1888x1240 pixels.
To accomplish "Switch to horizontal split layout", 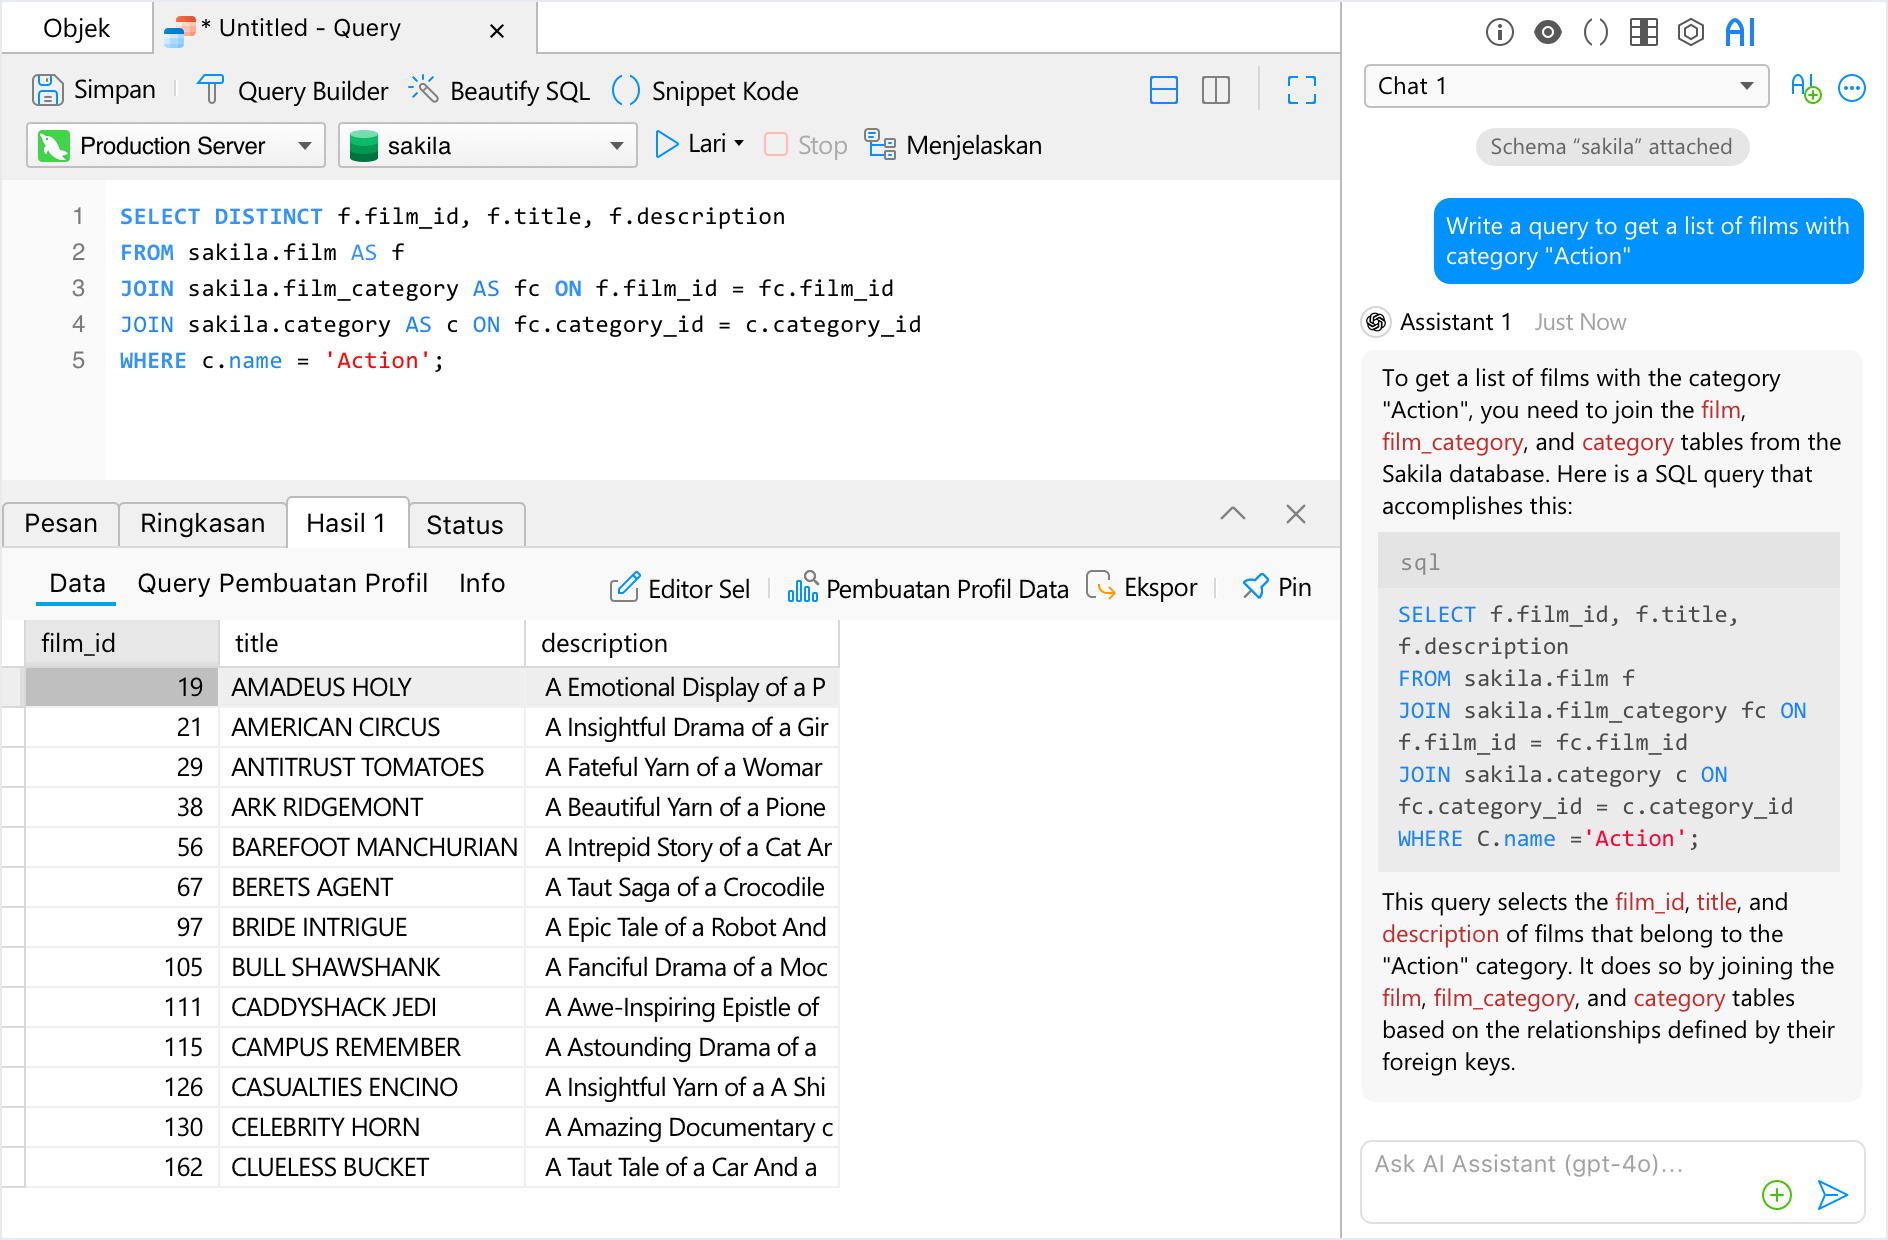I will click(x=1164, y=91).
